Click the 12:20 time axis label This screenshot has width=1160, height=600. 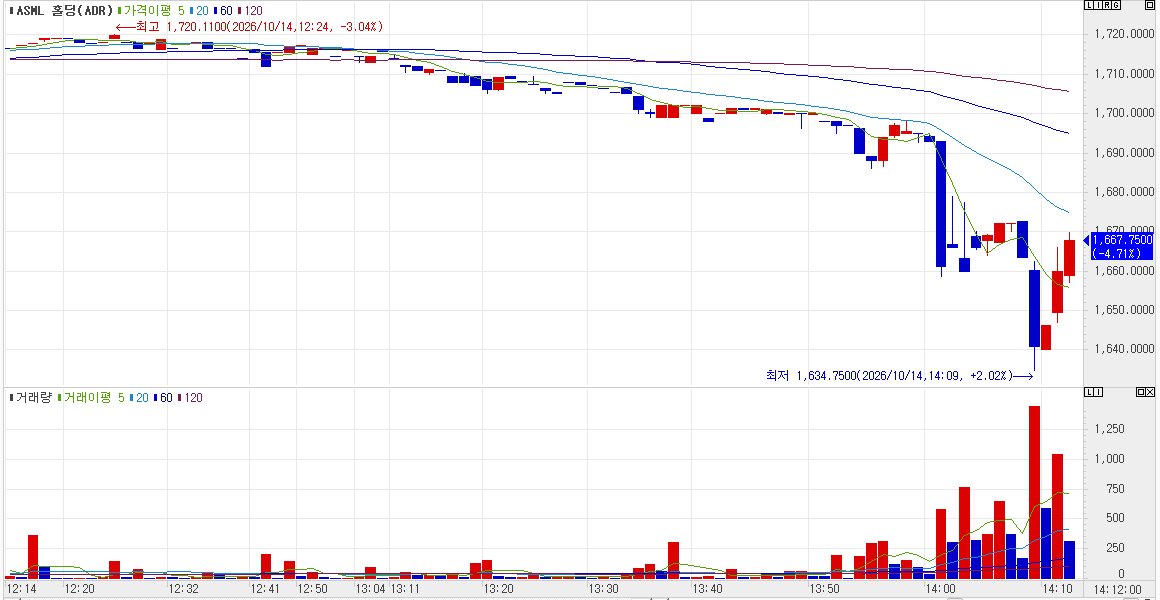pyautogui.click(x=79, y=590)
